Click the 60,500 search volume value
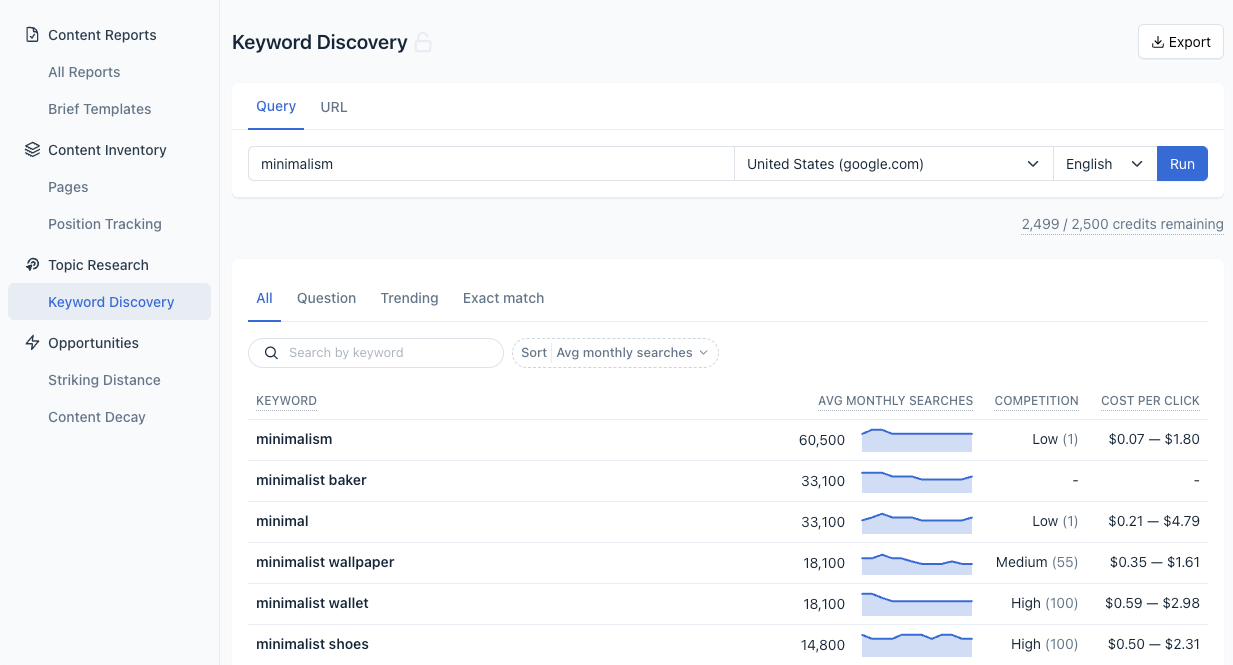This screenshot has height=665, width=1233. 822,440
